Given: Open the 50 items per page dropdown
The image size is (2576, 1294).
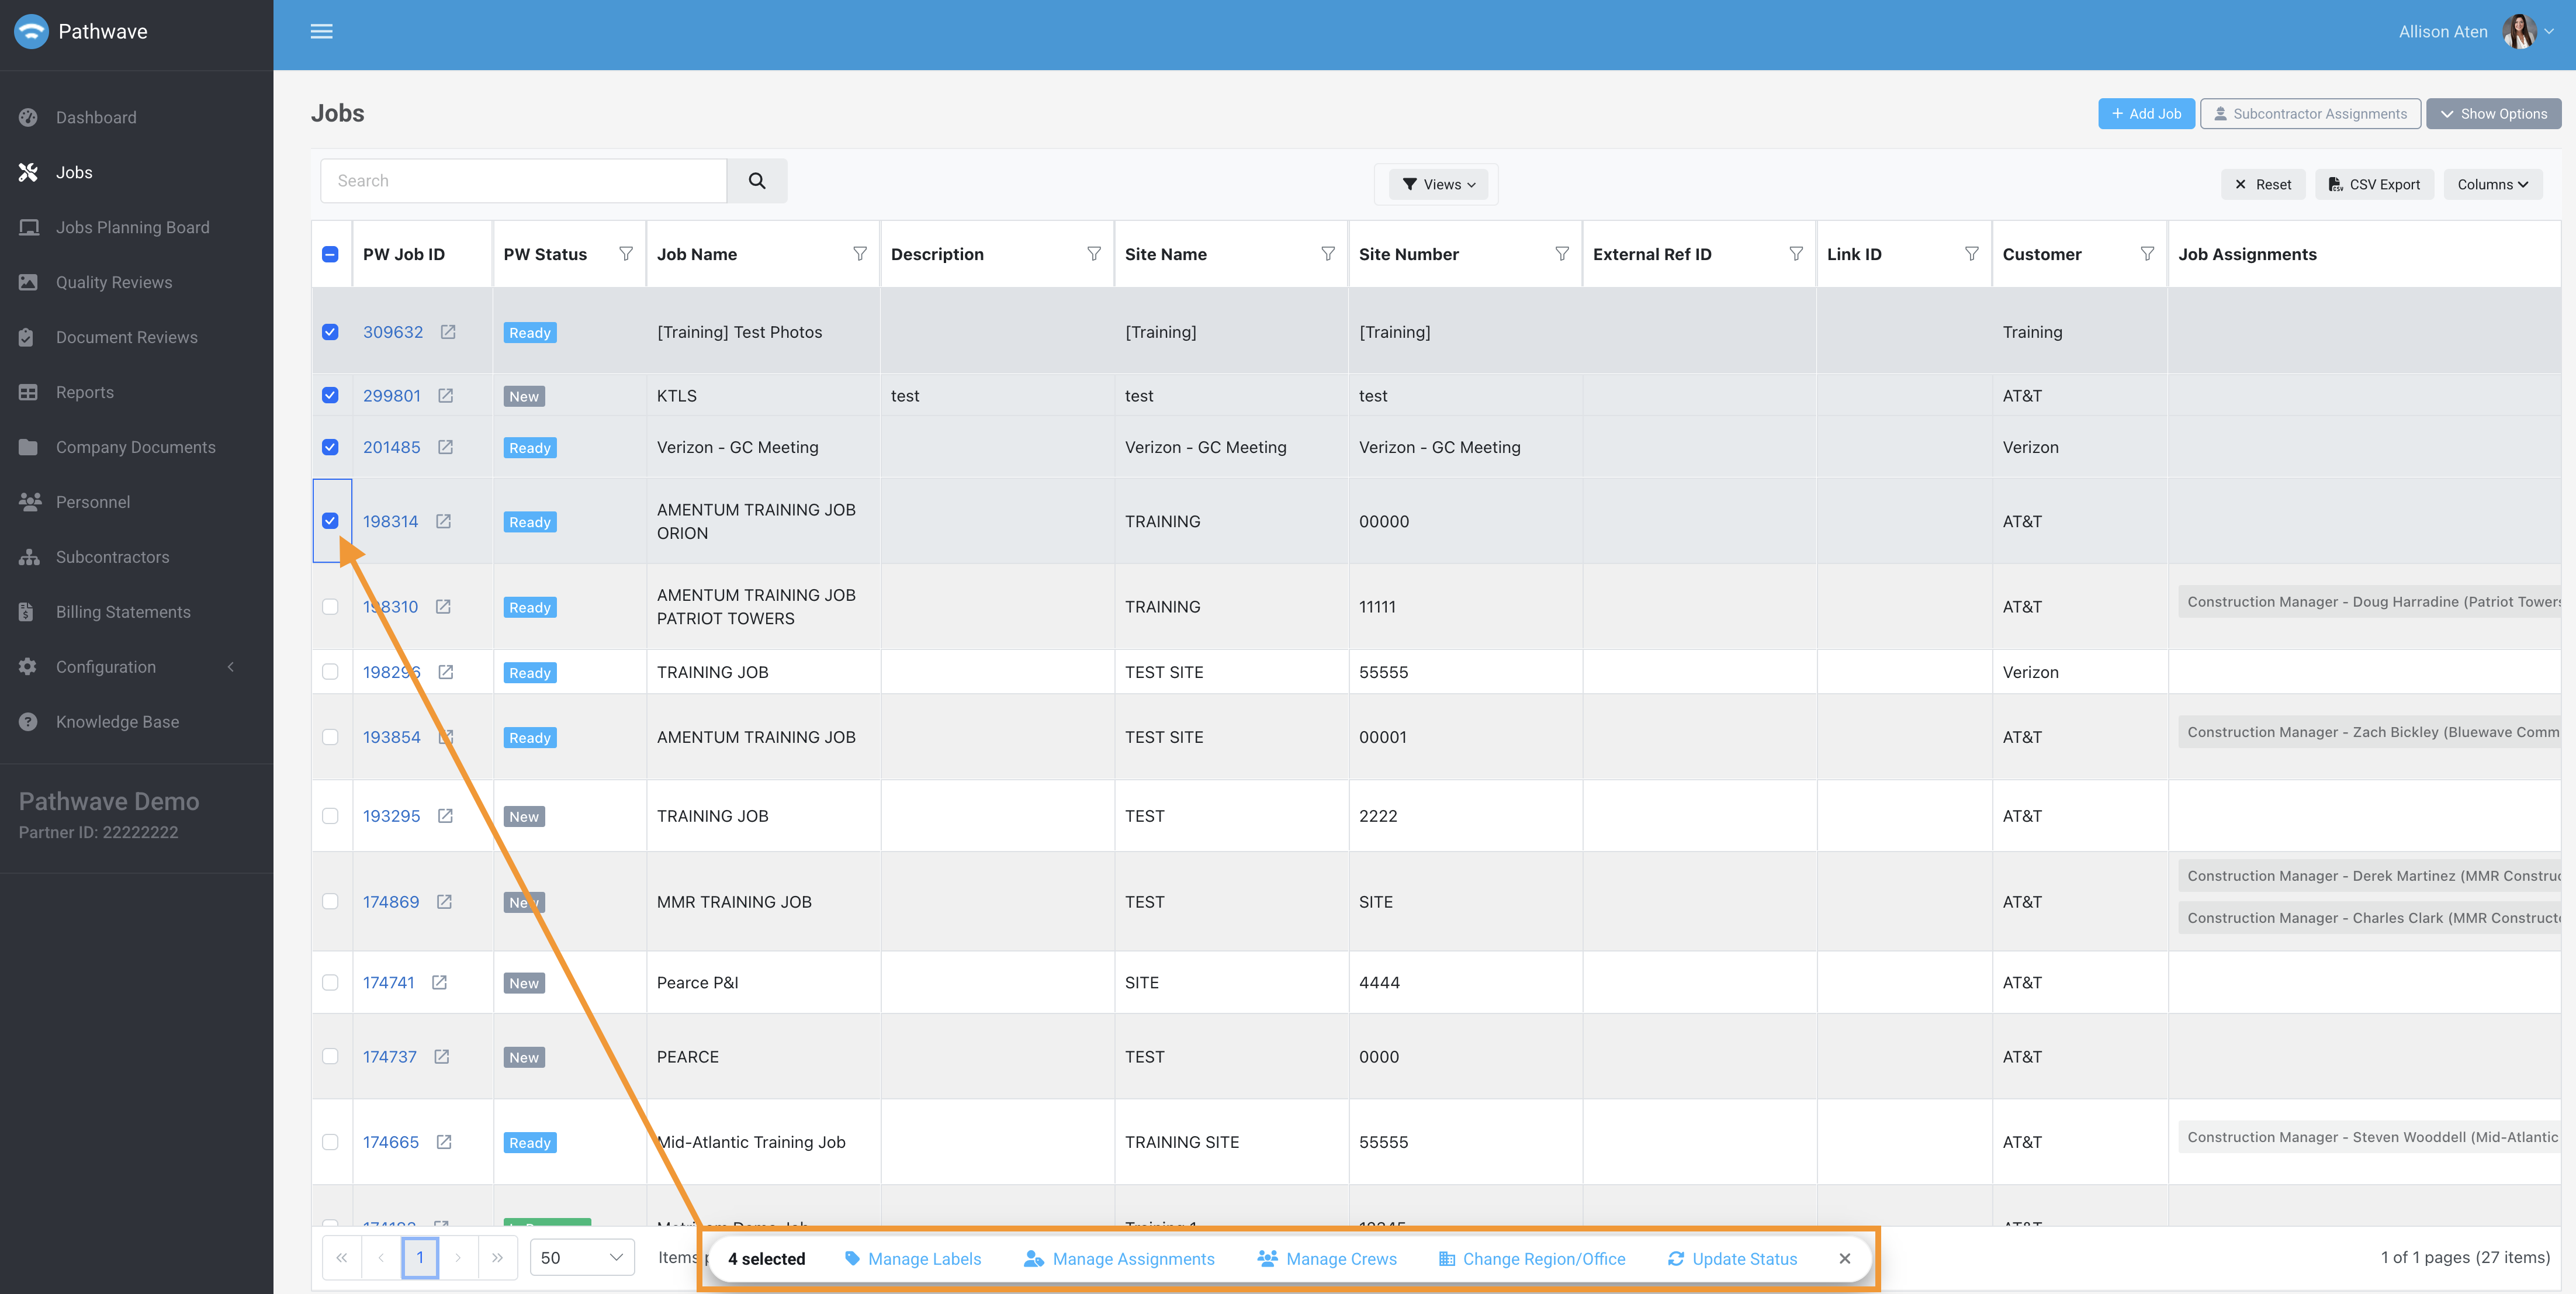Looking at the screenshot, I should click(x=582, y=1258).
